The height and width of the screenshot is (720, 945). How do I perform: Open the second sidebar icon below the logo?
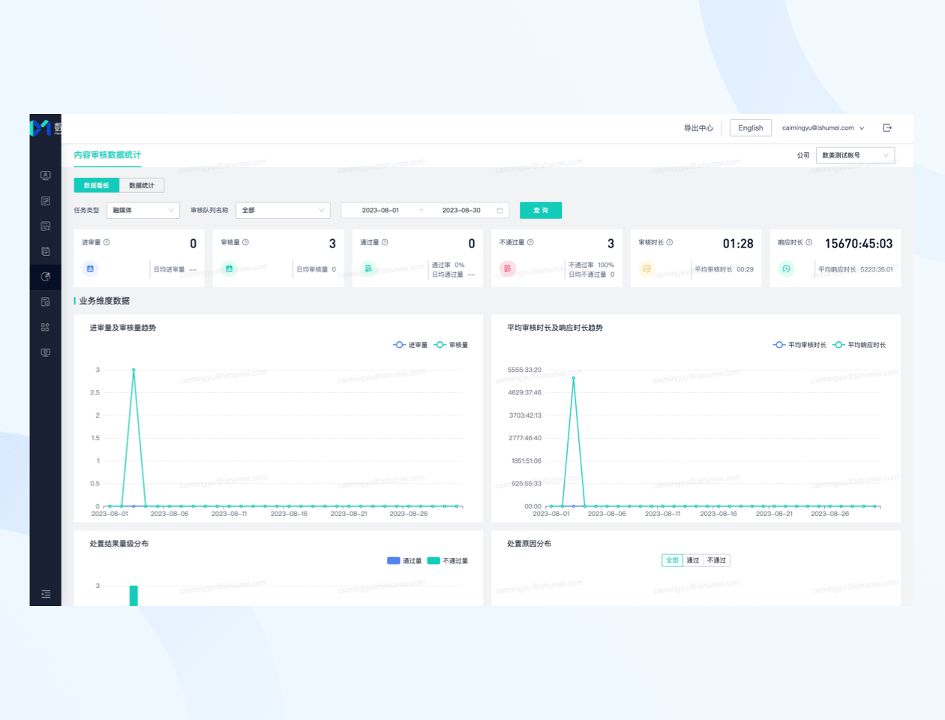pyautogui.click(x=45, y=201)
